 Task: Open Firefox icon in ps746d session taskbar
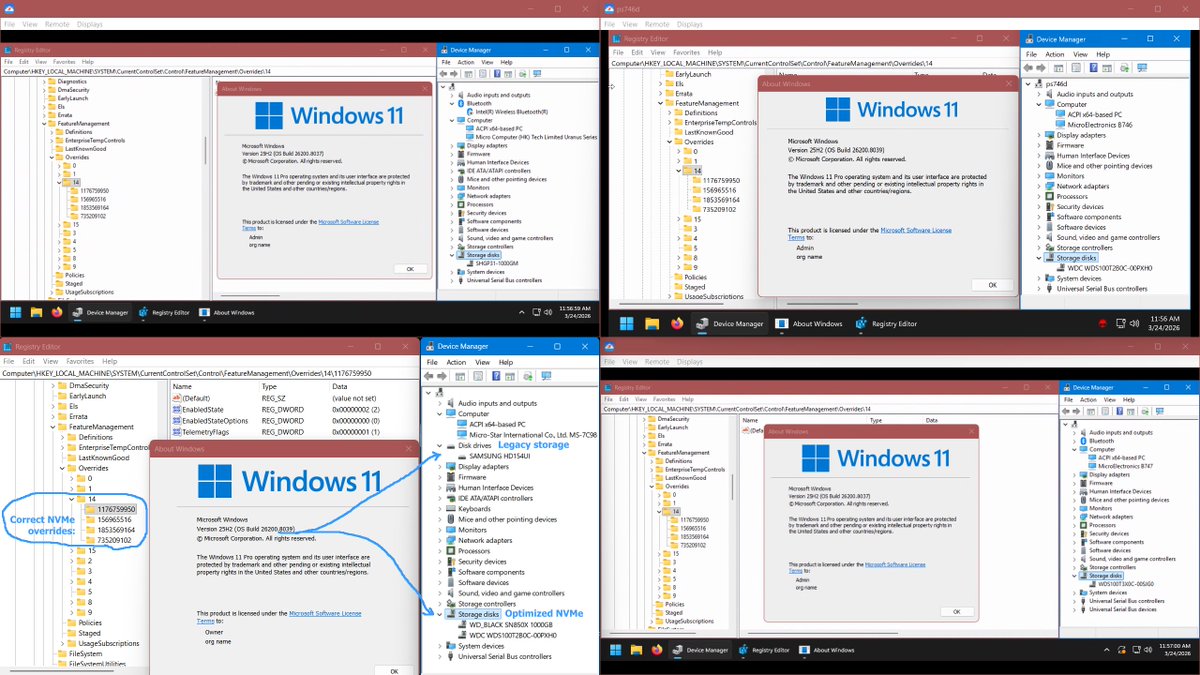(x=677, y=323)
